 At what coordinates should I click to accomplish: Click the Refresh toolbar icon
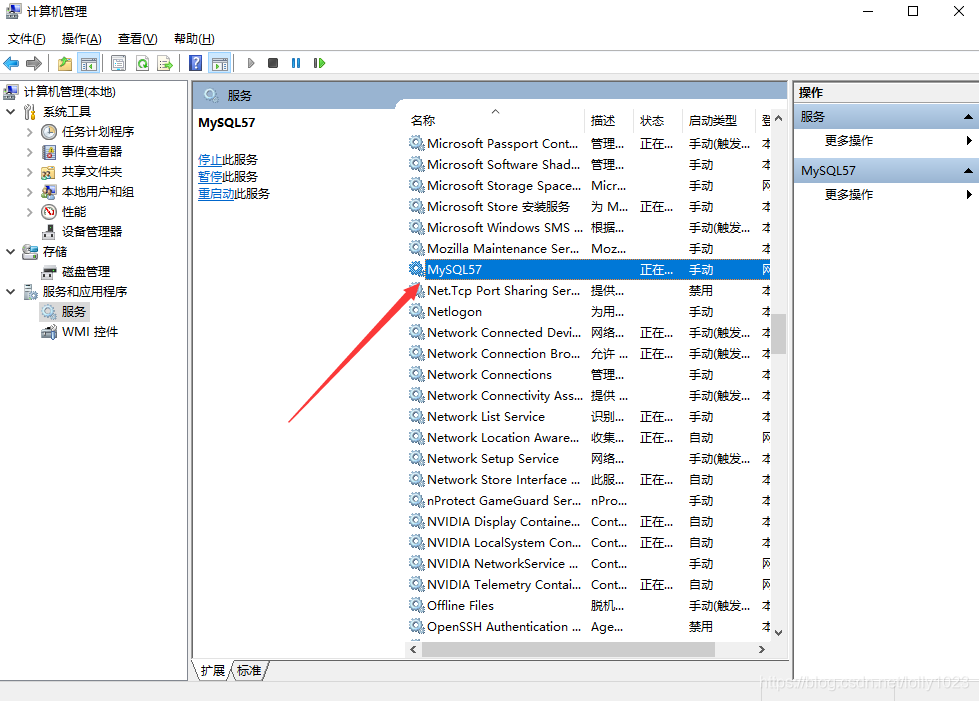pyautogui.click(x=142, y=63)
